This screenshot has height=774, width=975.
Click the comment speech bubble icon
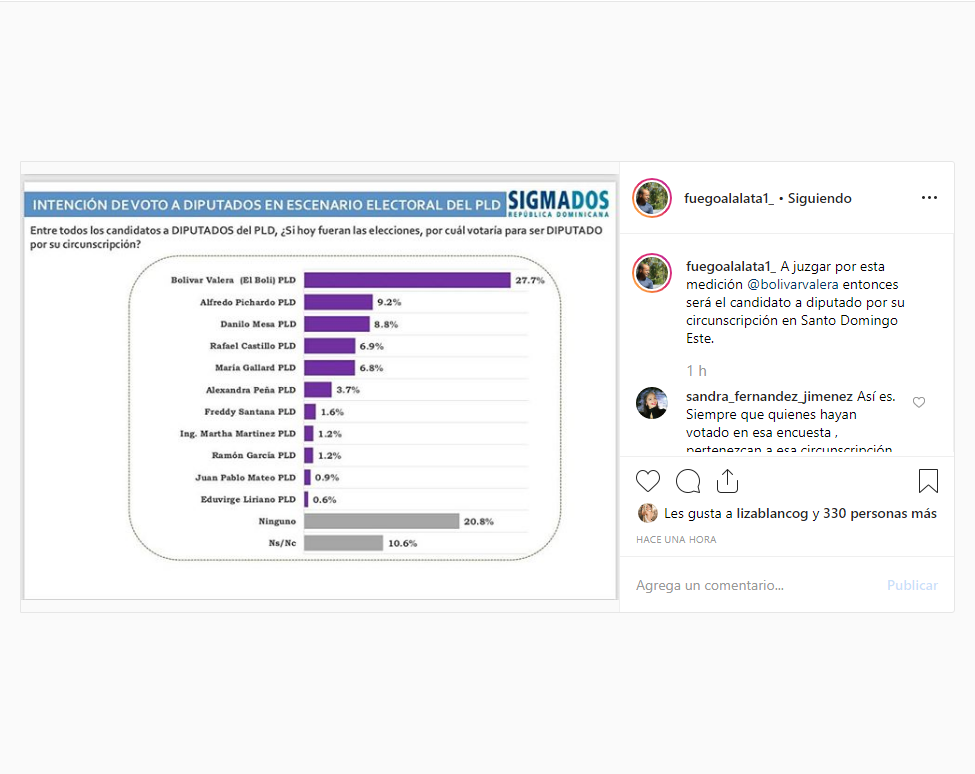click(688, 482)
